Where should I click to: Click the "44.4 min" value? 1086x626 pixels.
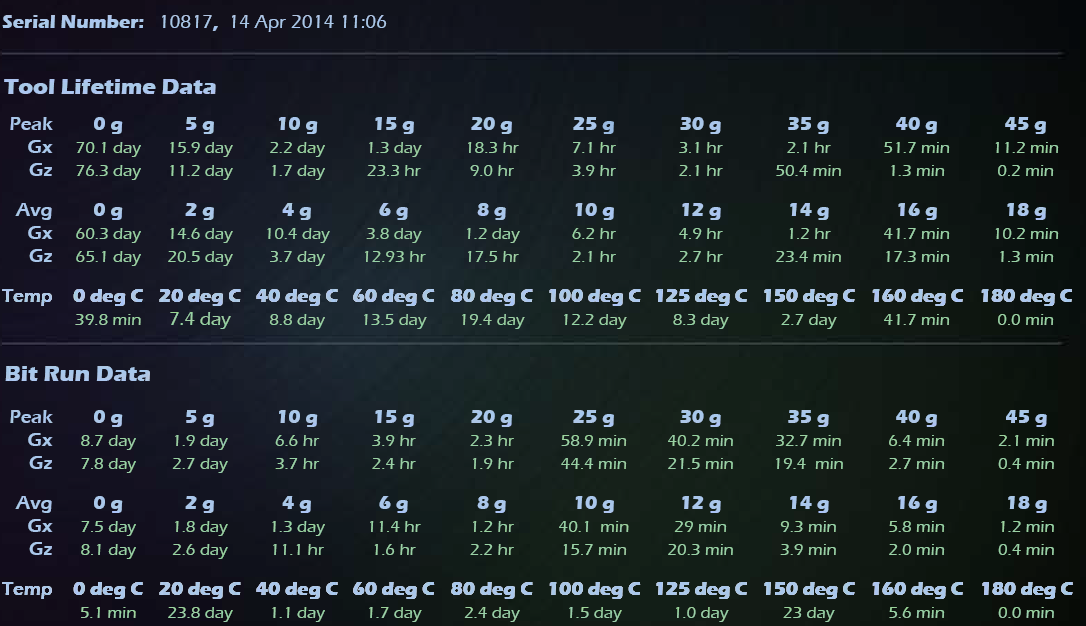(594, 464)
